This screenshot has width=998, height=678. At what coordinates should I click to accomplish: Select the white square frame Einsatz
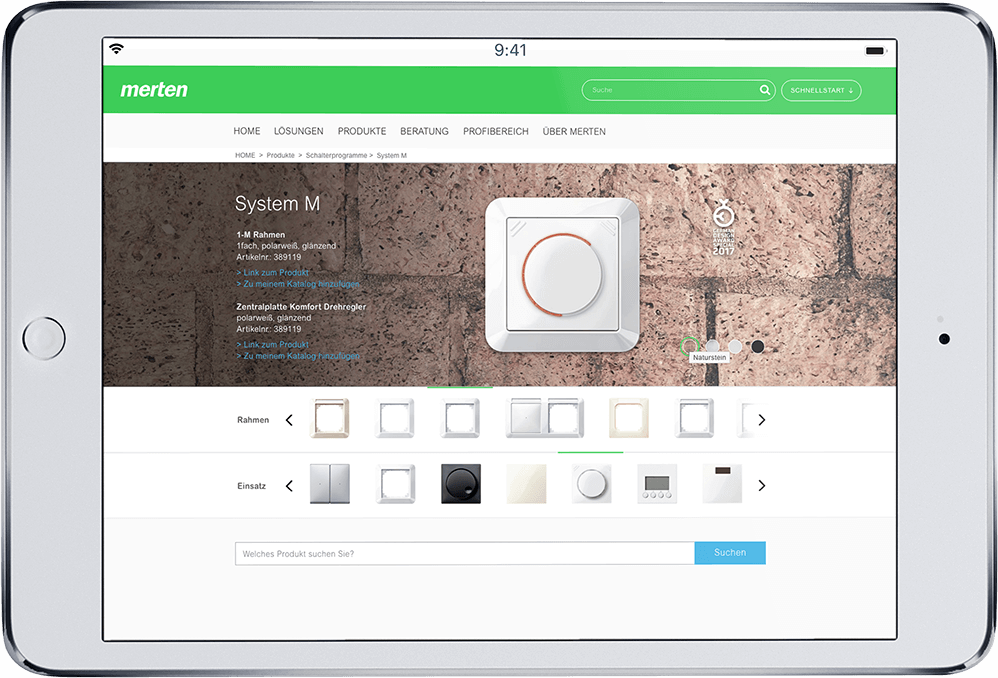point(395,484)
